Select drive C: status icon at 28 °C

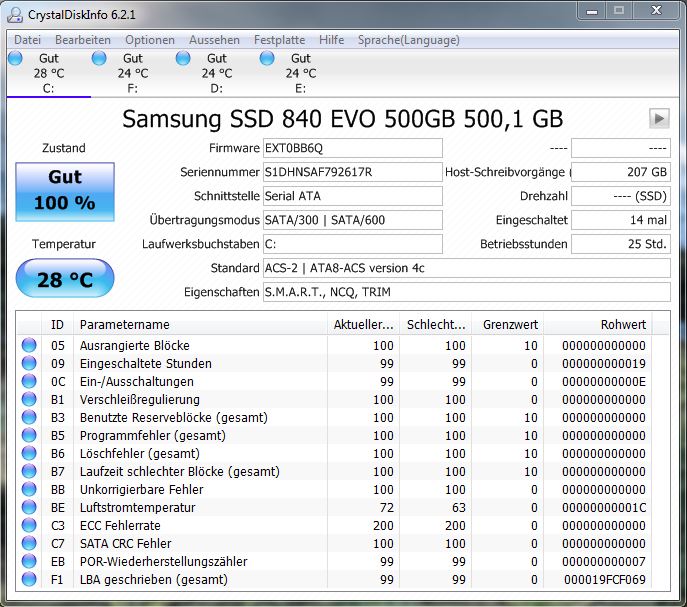(15, 58)
